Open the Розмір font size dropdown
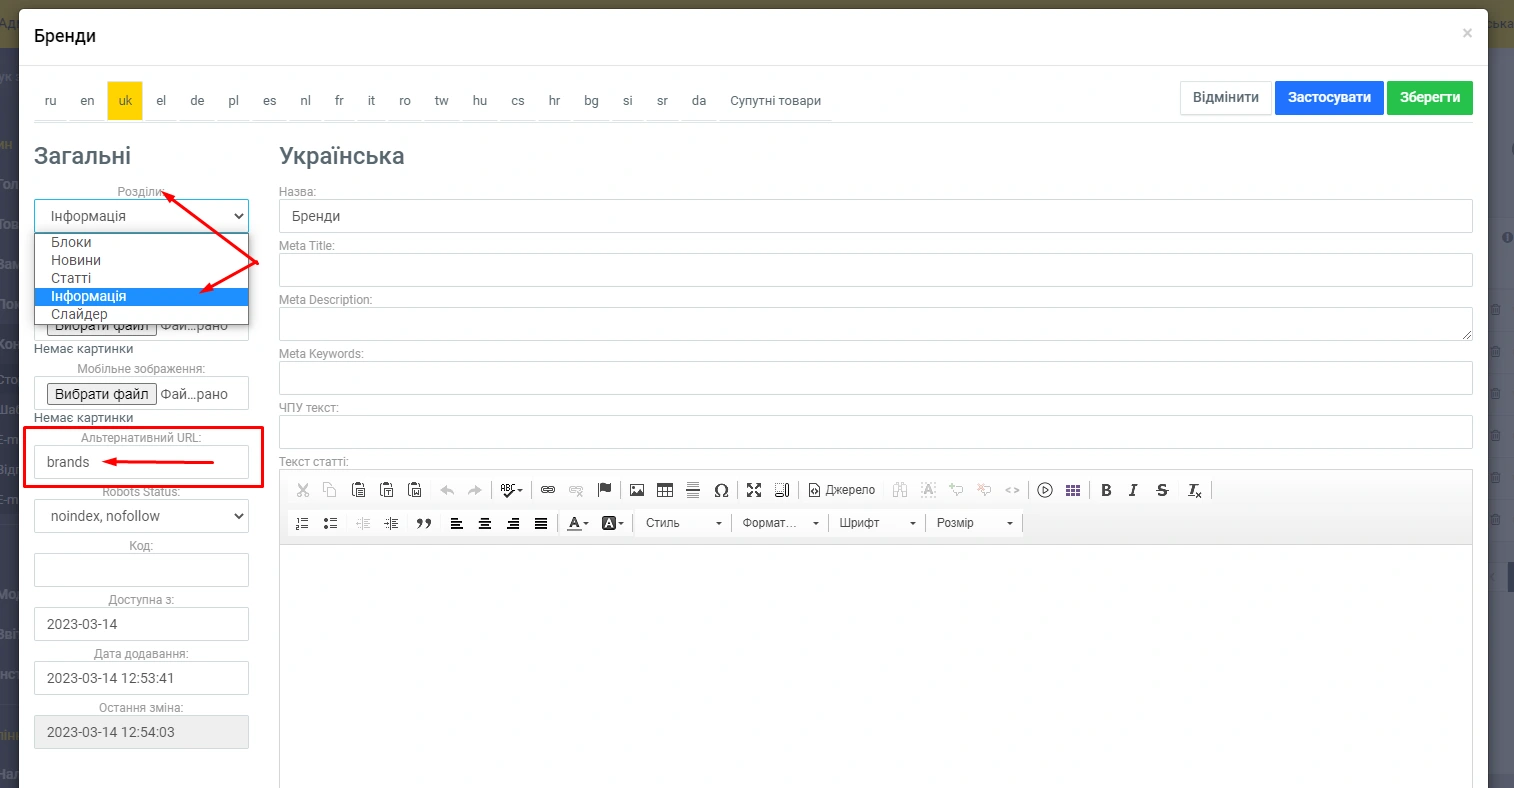 [974, 523]
